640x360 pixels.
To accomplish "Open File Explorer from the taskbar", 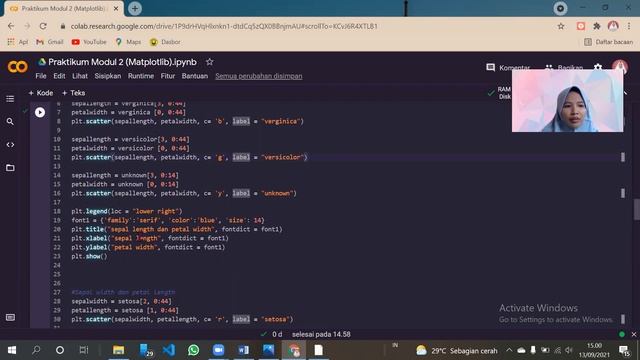I will (119, 350).
